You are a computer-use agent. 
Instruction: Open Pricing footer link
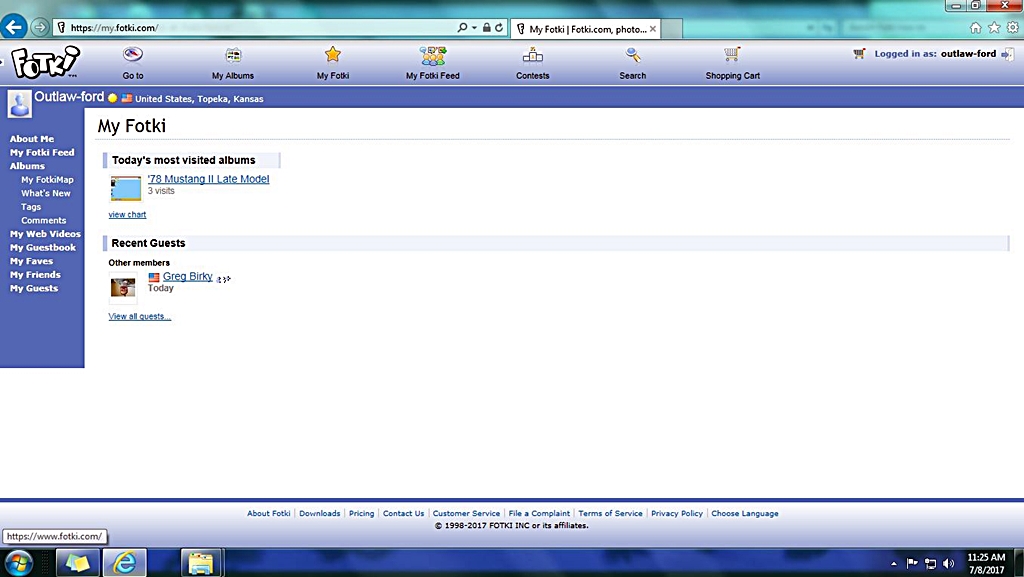coord(361,514)
